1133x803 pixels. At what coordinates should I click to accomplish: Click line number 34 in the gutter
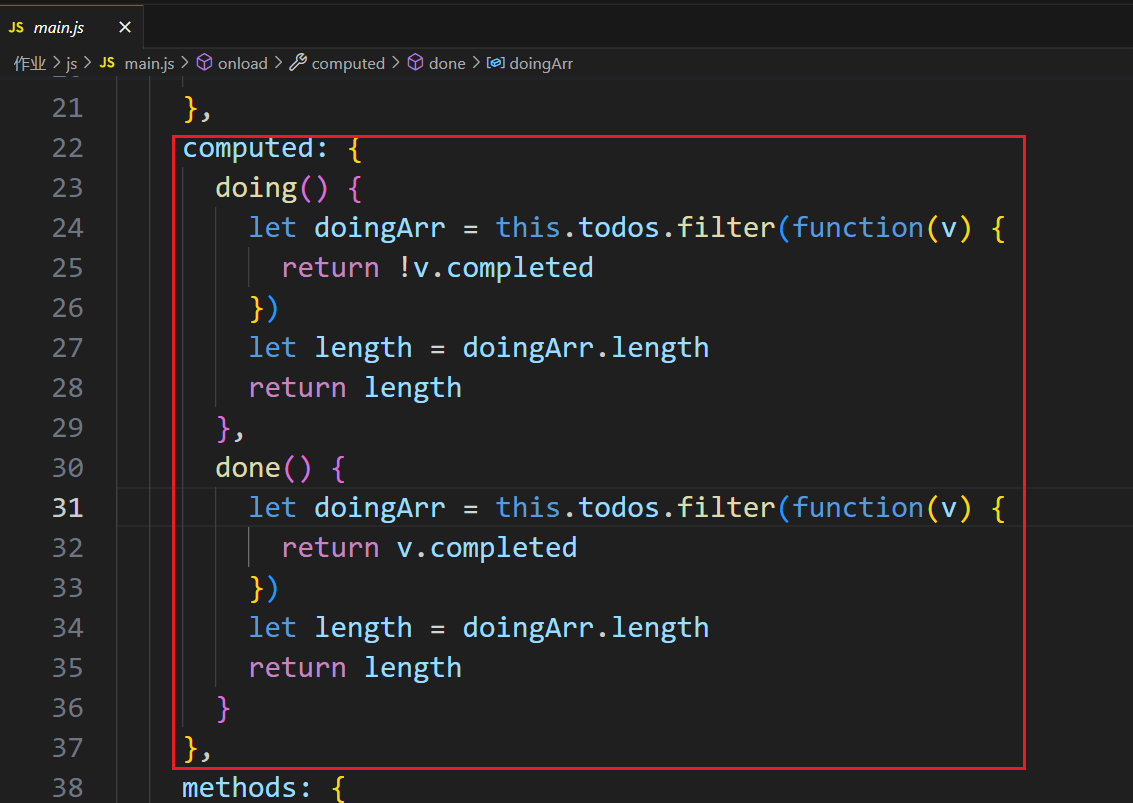[68, 627]
